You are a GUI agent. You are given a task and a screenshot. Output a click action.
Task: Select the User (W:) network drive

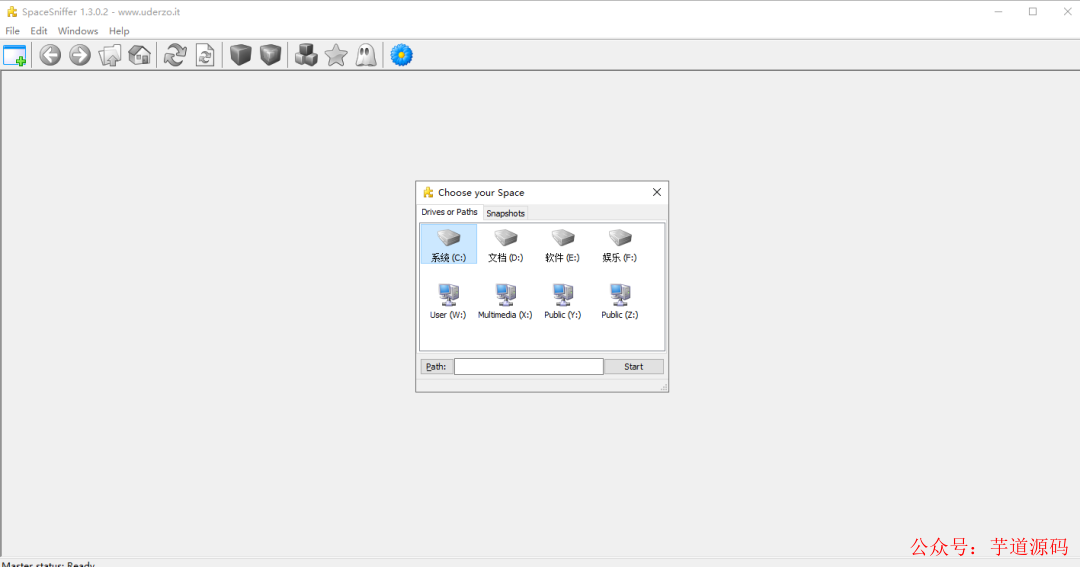point(448,302)
